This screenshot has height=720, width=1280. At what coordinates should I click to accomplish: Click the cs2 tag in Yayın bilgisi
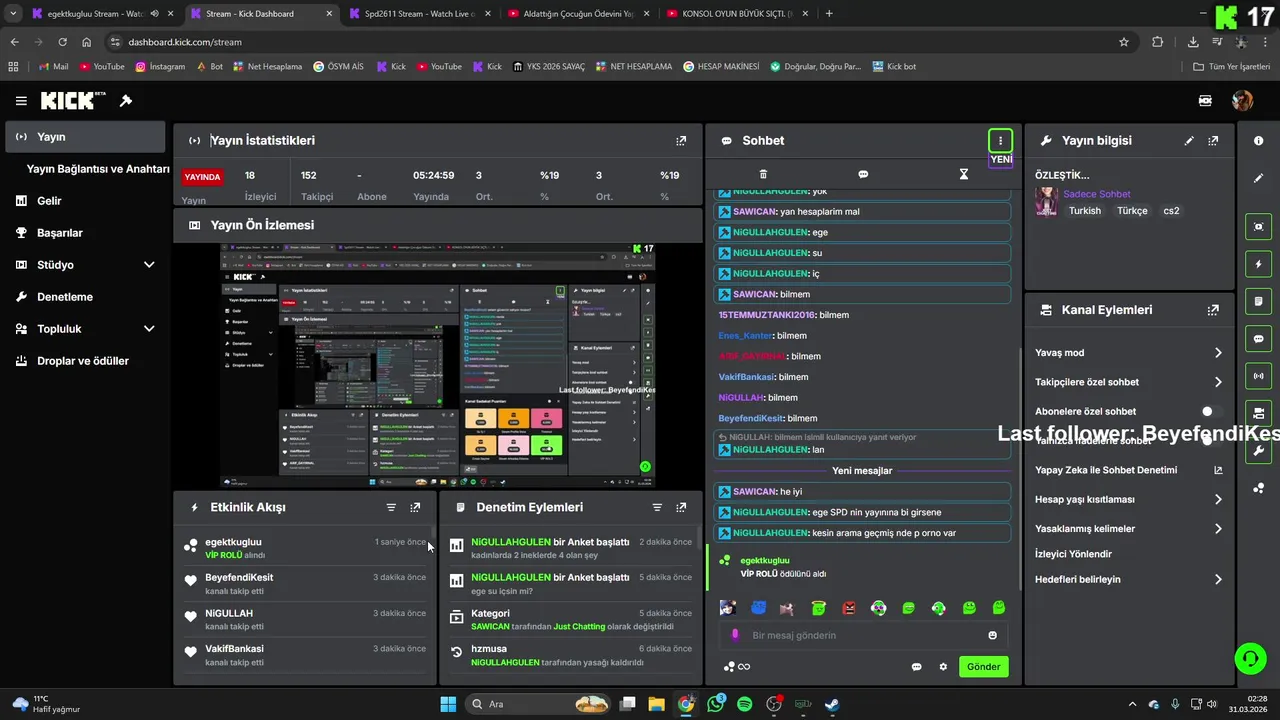(1171, 211)
